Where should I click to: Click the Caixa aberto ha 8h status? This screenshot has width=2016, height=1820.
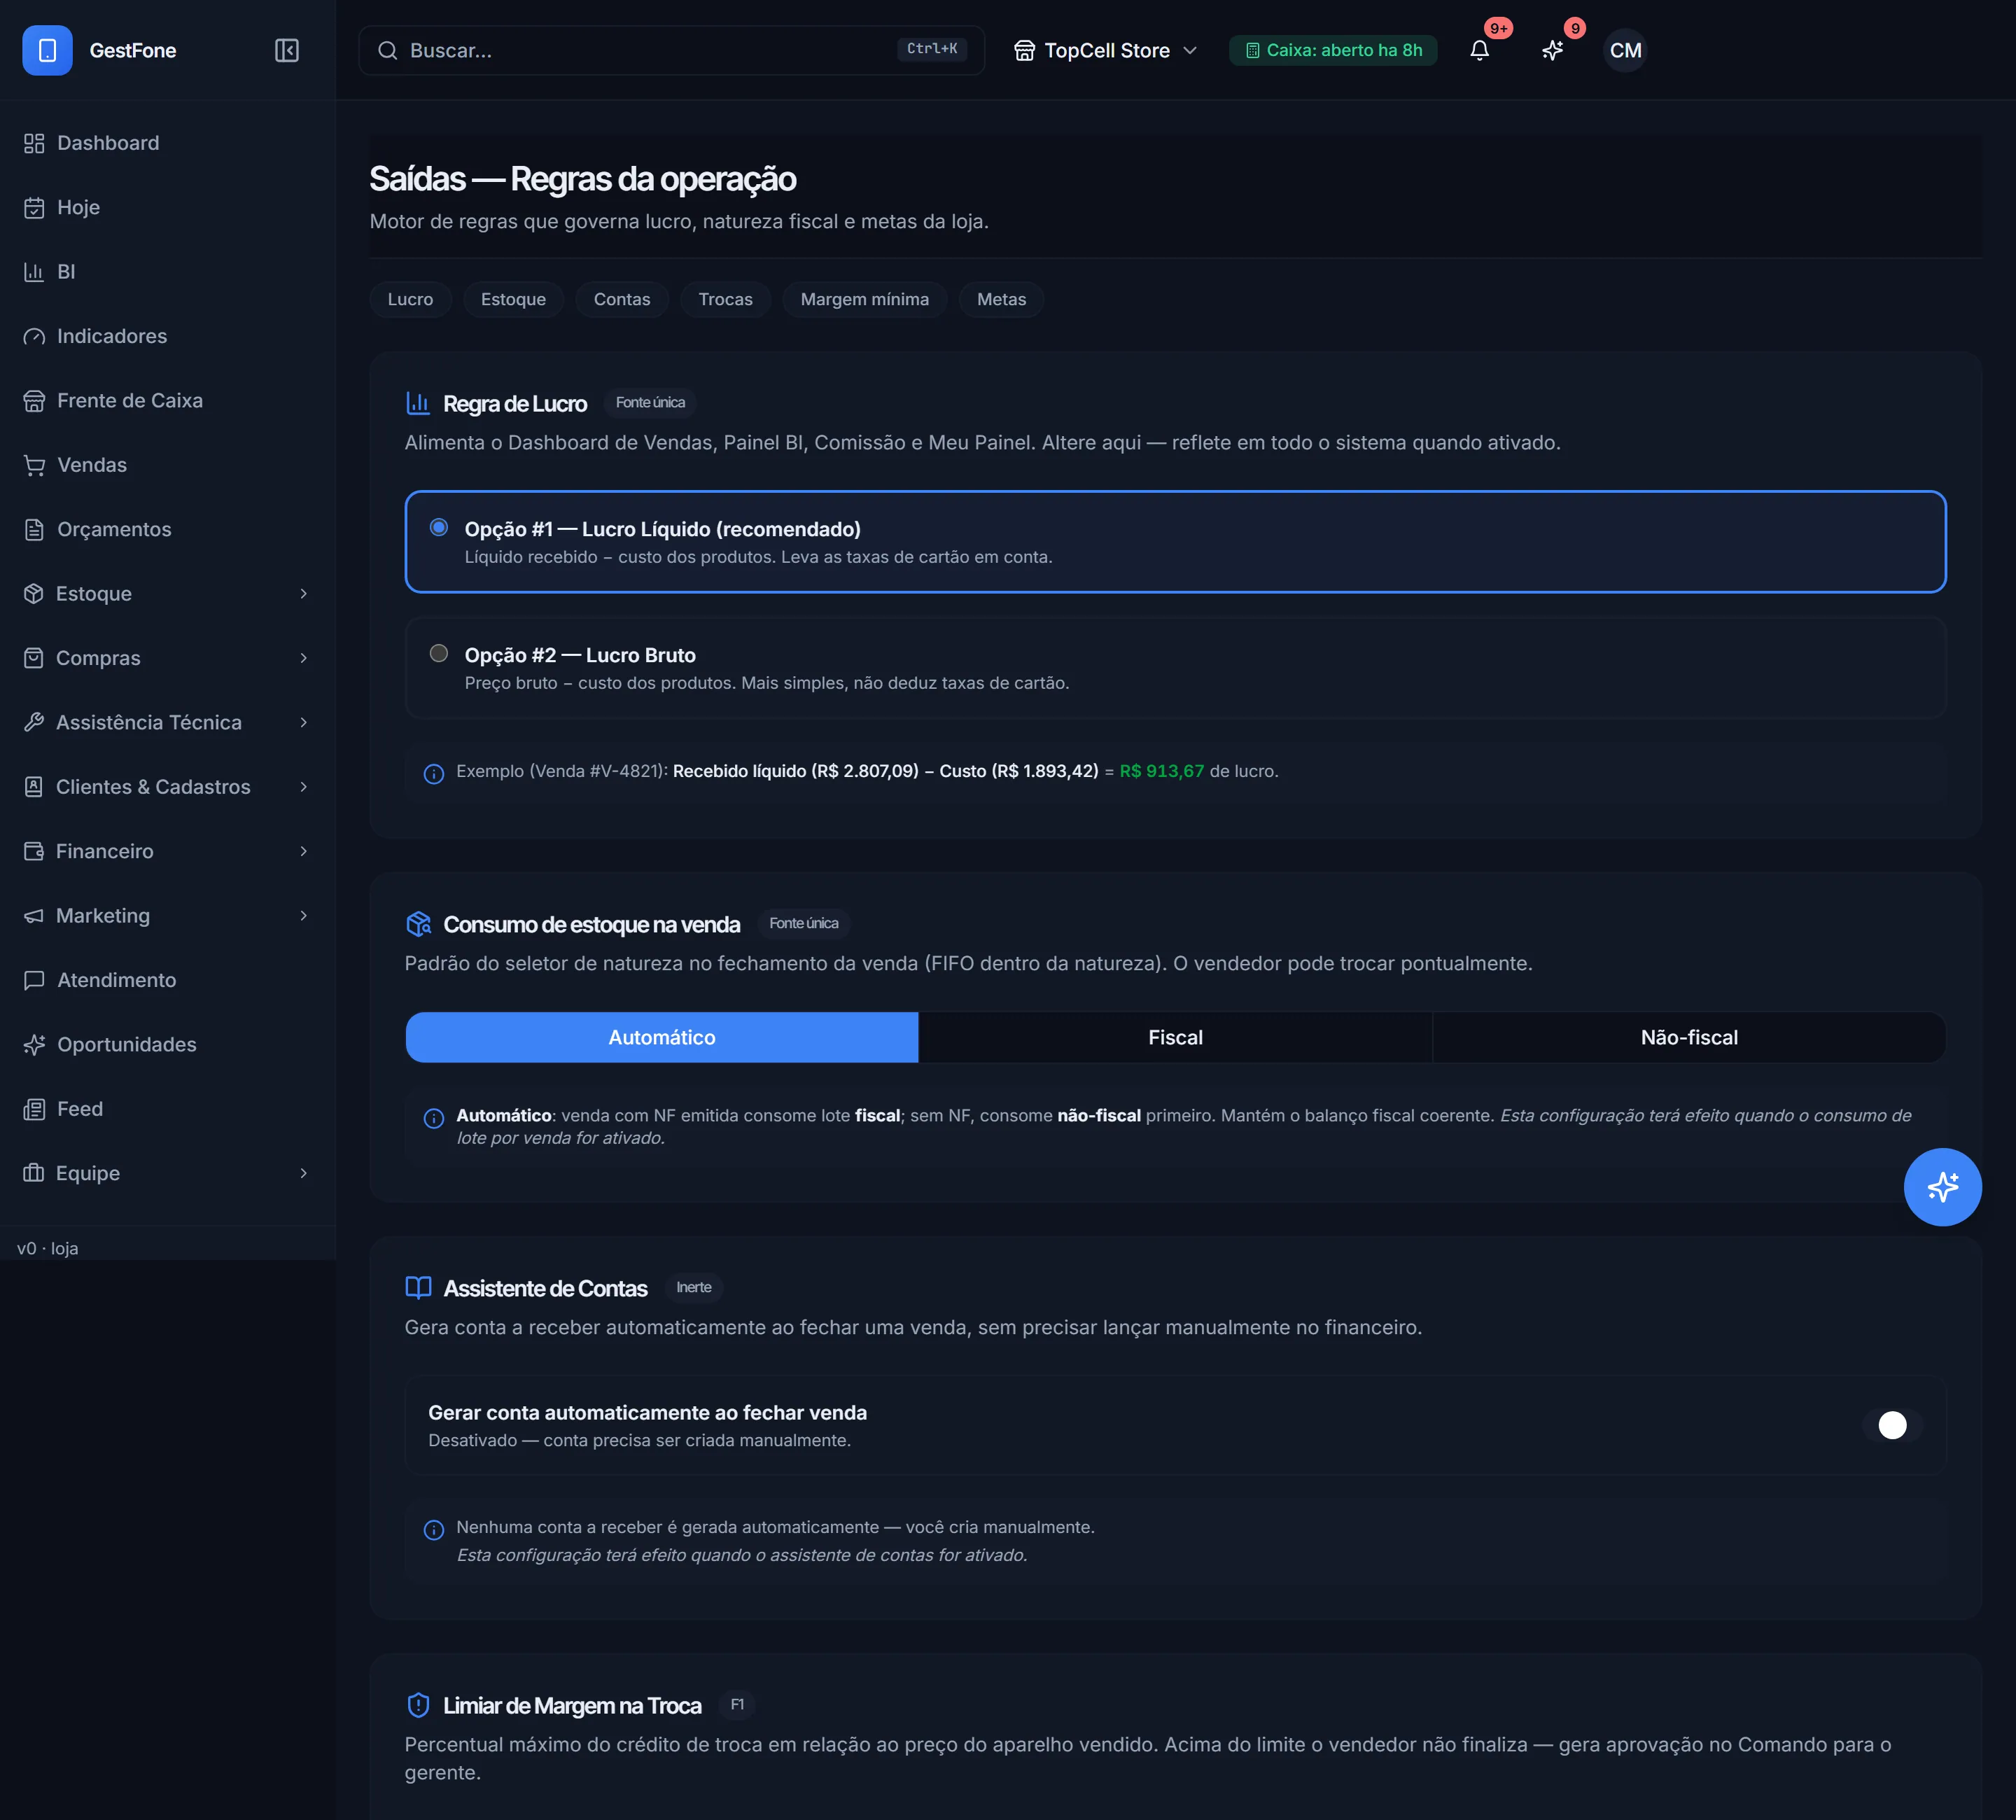click(x=1333, y=50)
